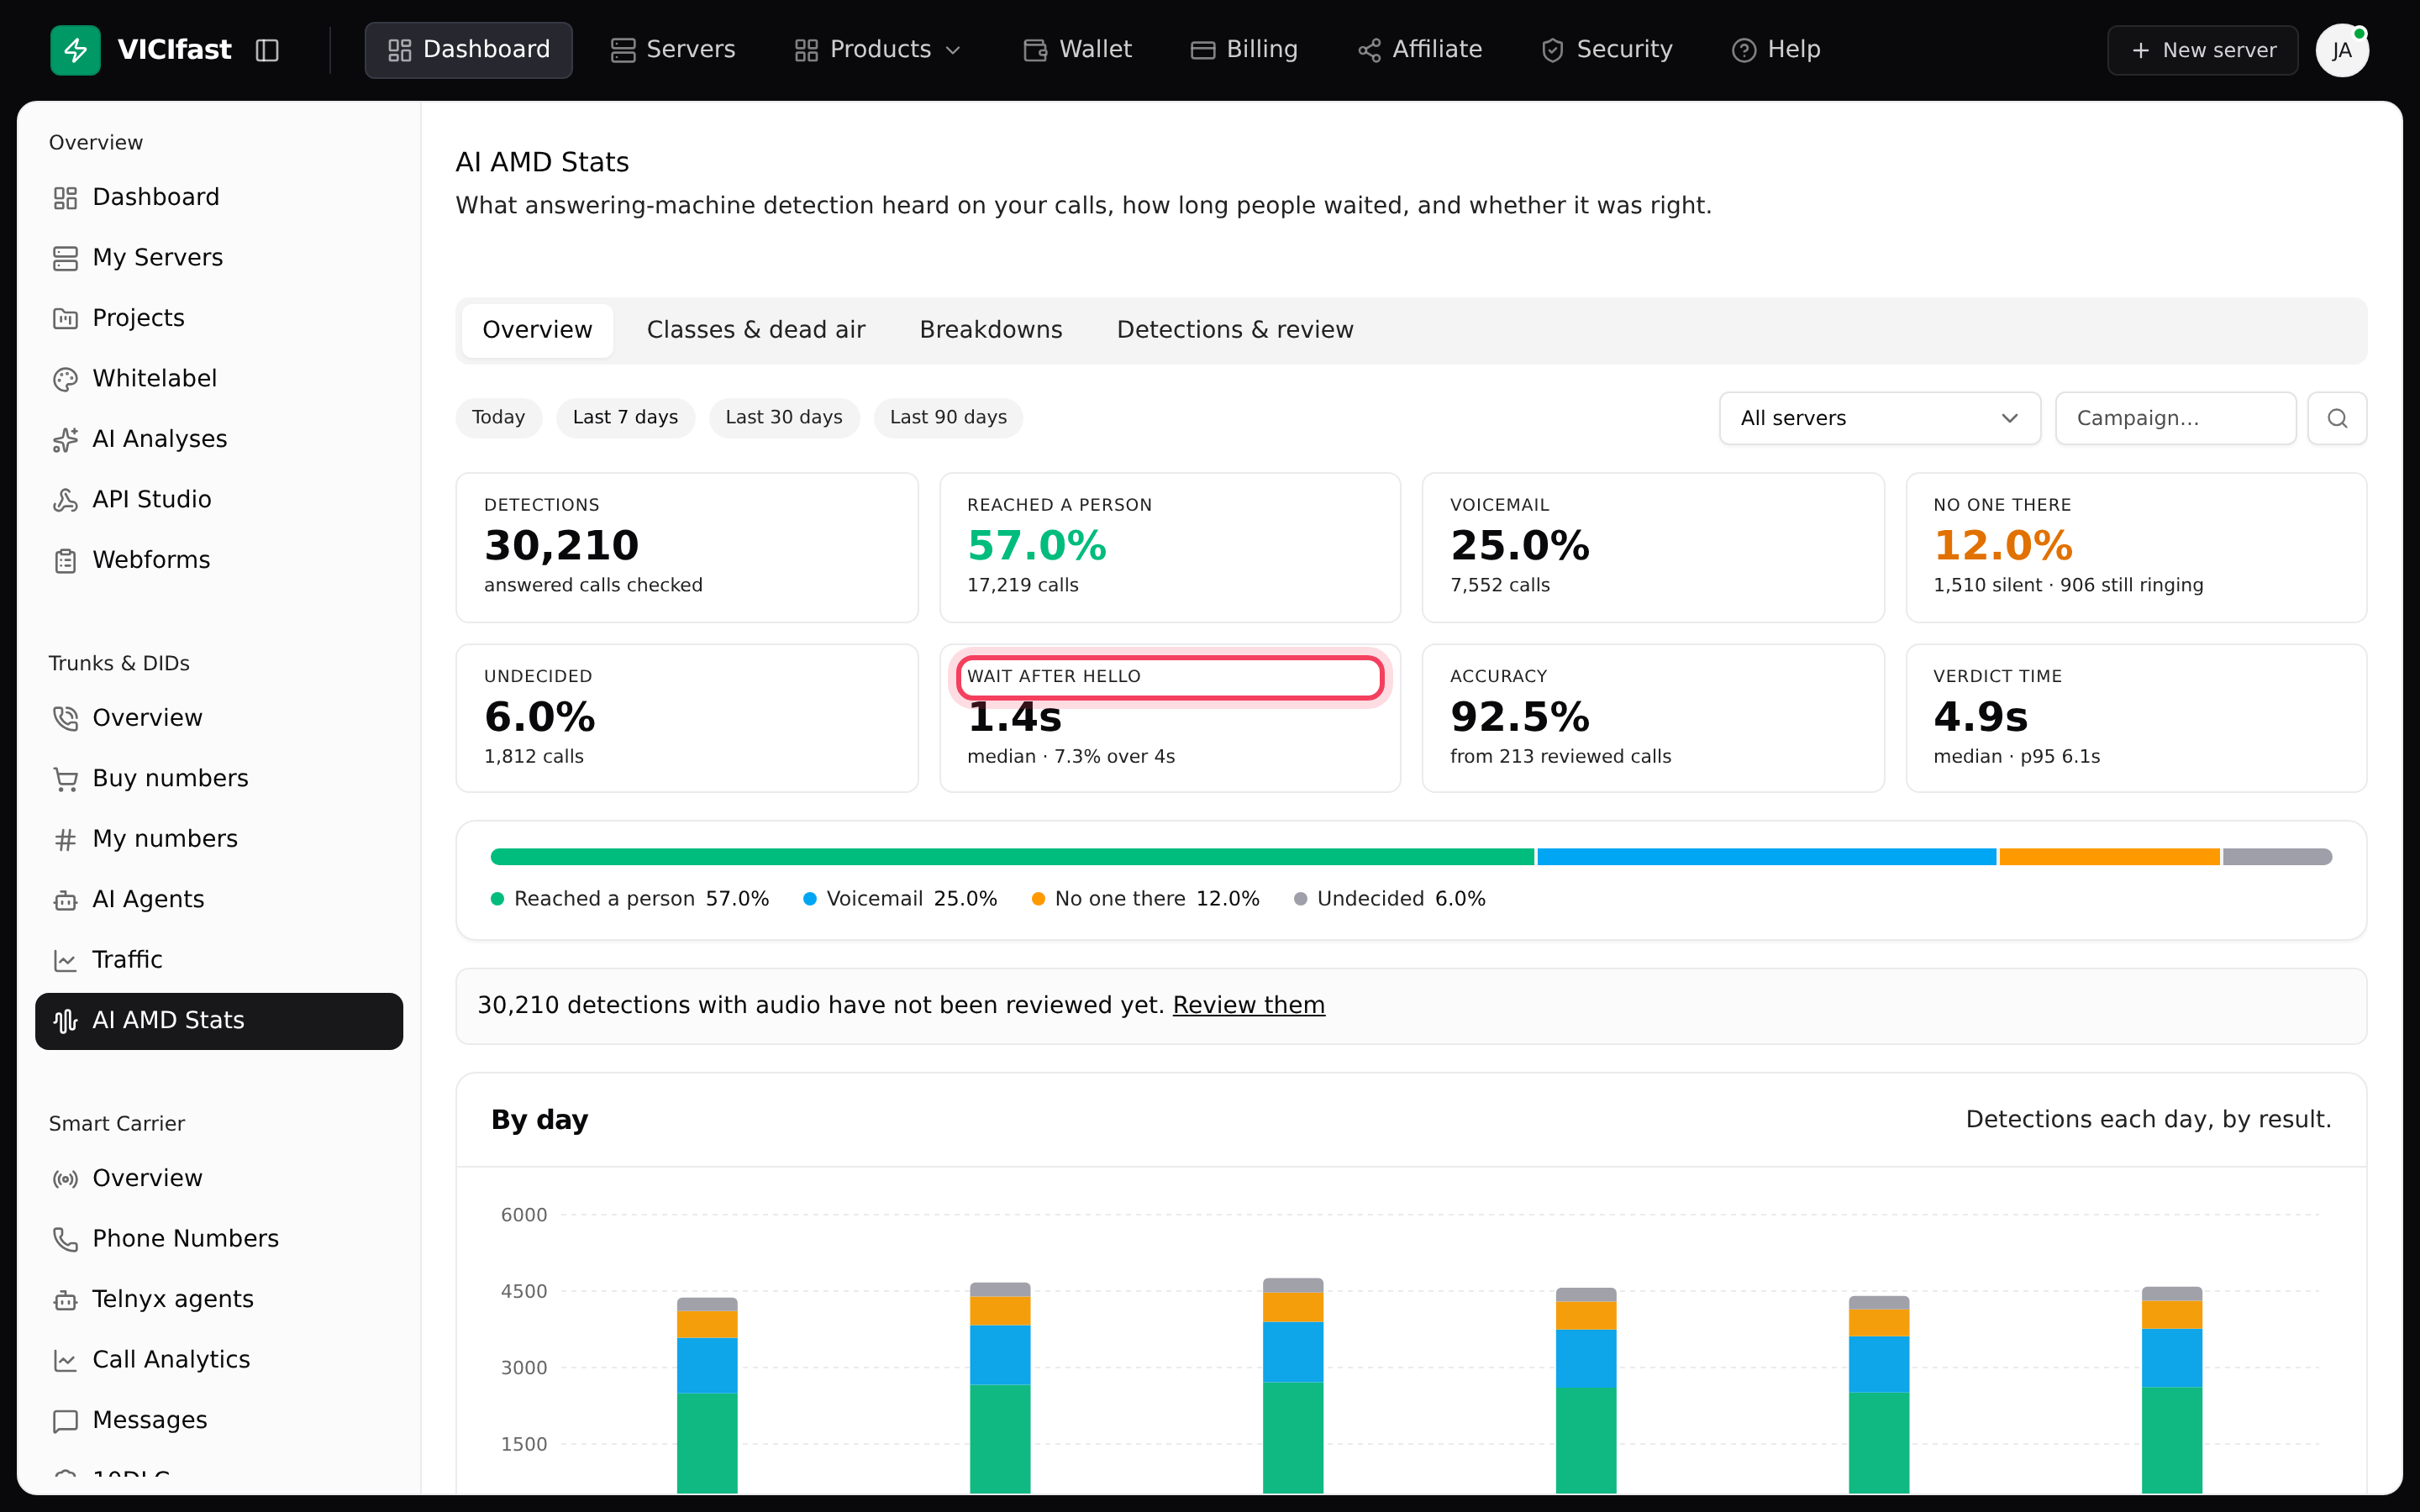Click '1,510 silent · 906 still ringing' text
The image size is (2420, 1512).
[2068, 585]
